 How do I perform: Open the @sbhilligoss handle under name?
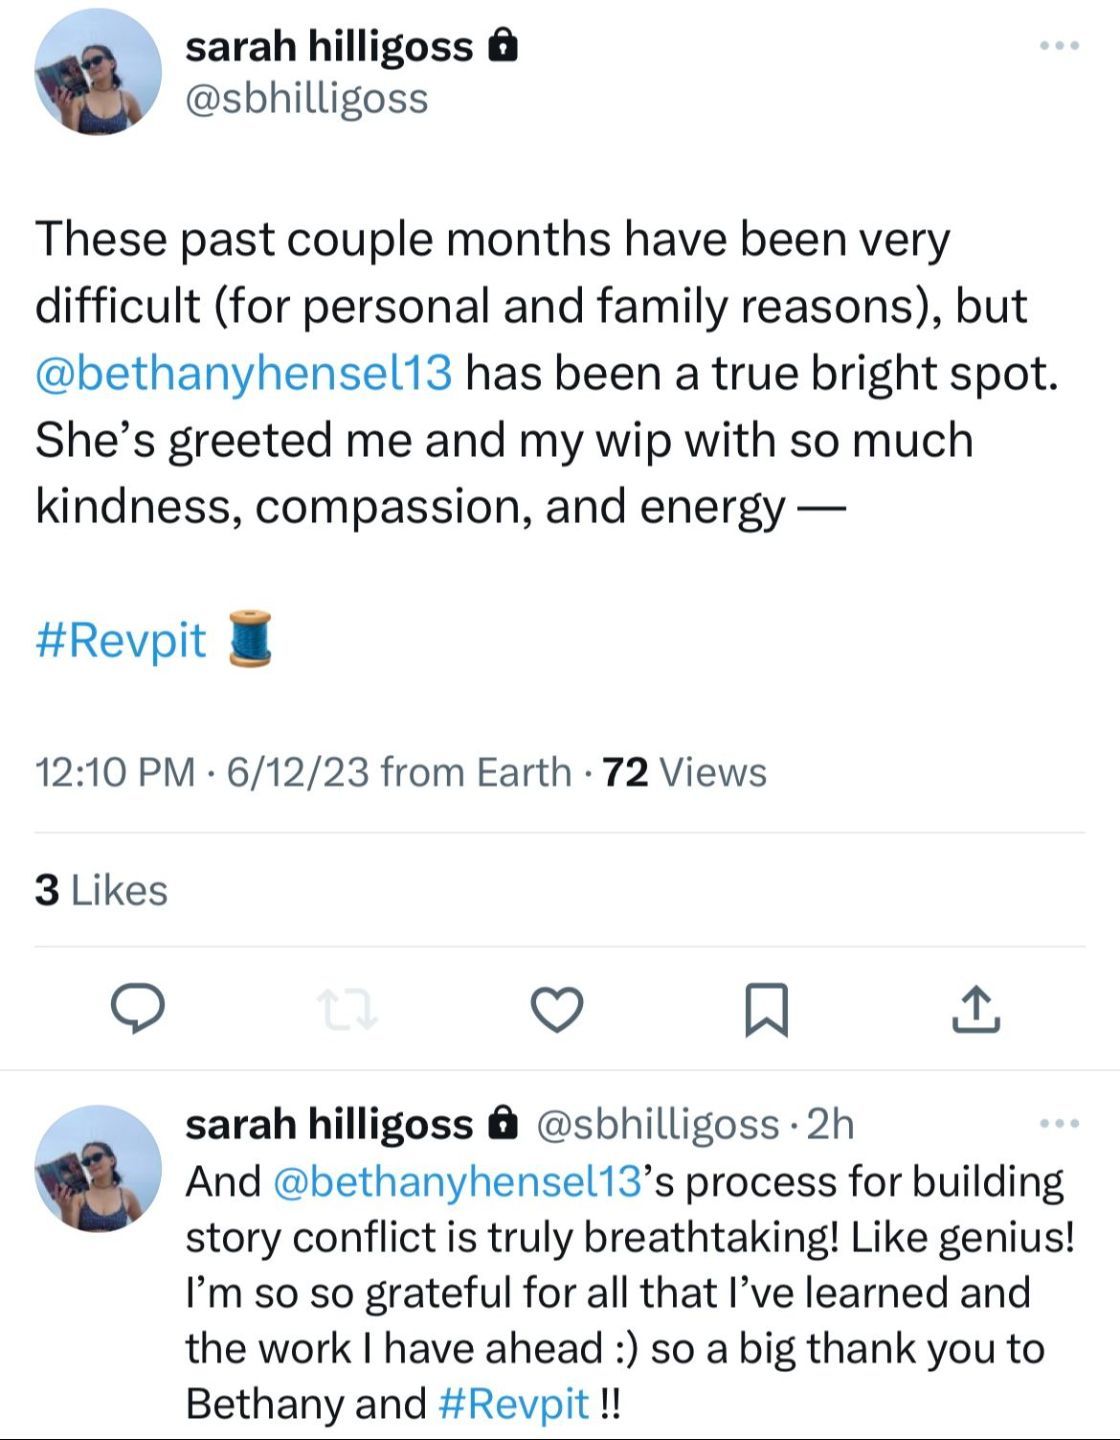[x=307, y=98]
